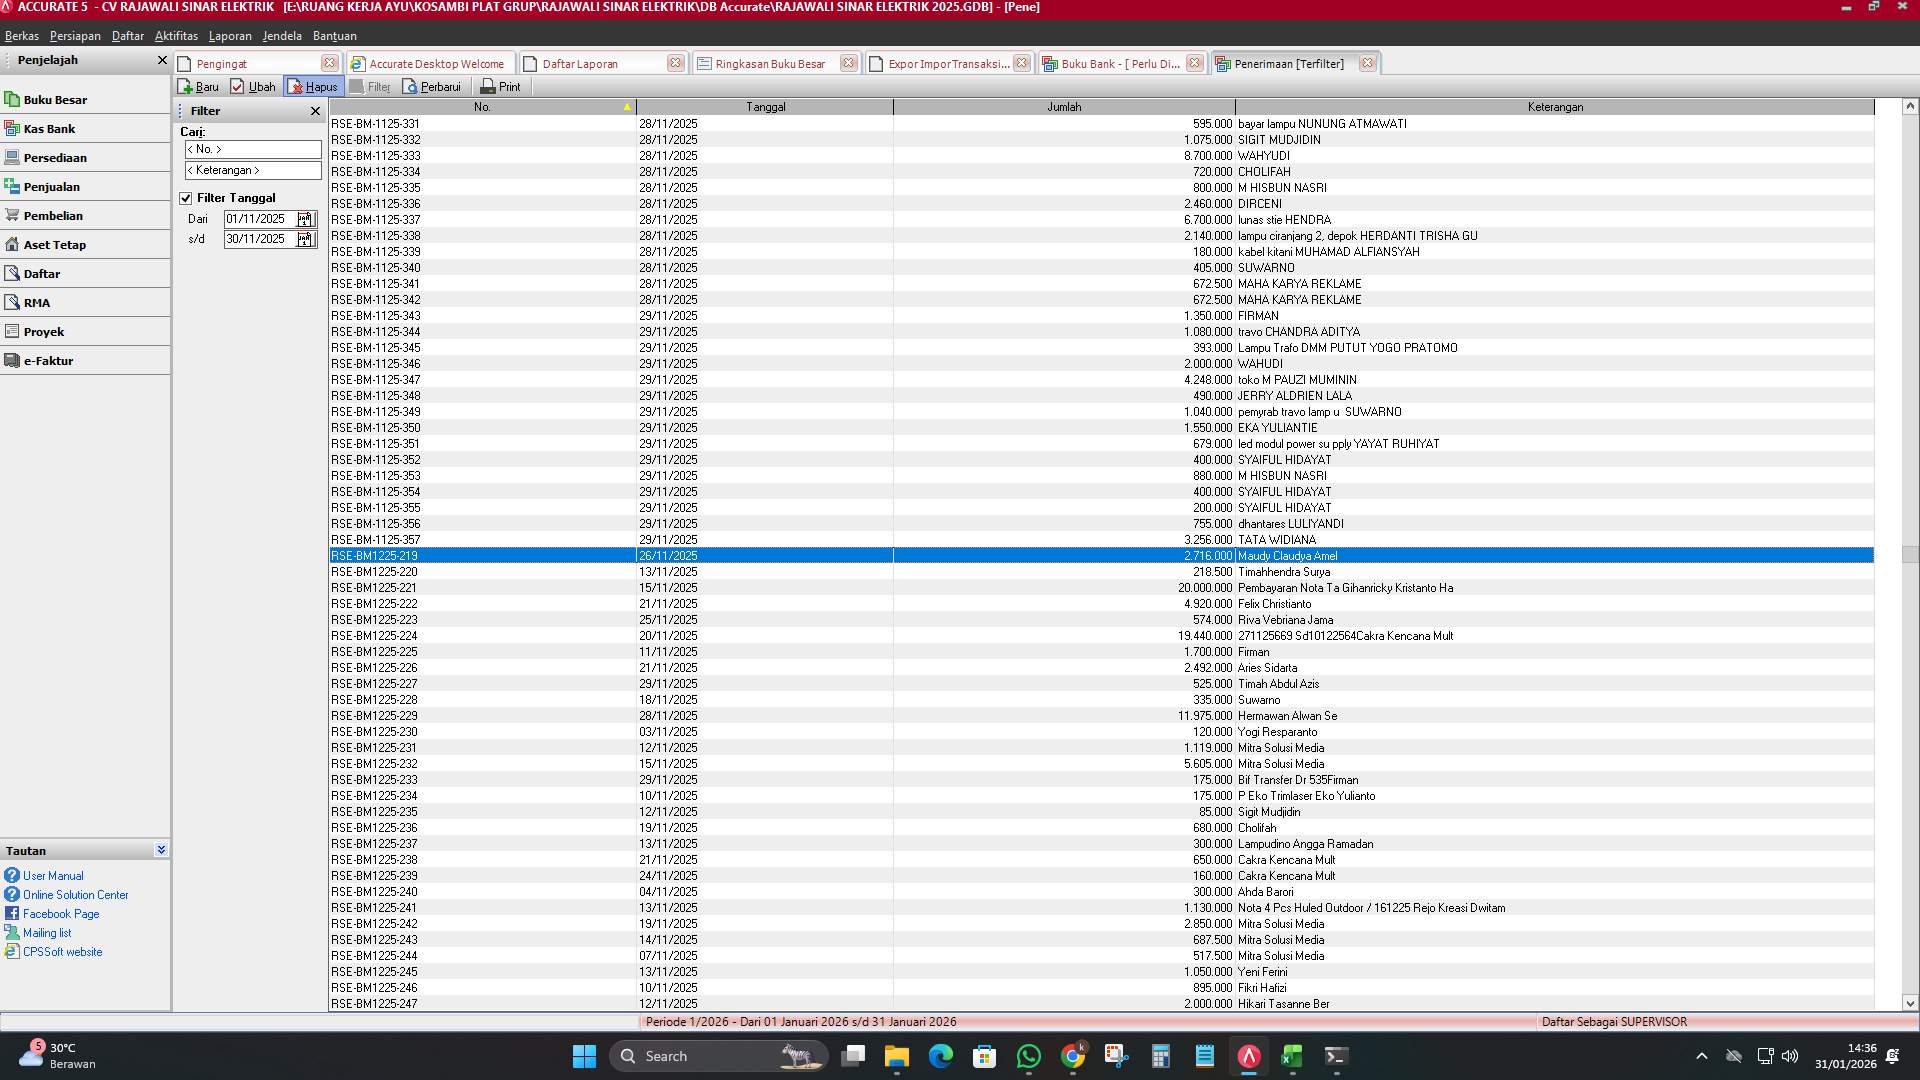
Task: Launch WhatsApp from the taskbar
Action: pos(1028,1056)
